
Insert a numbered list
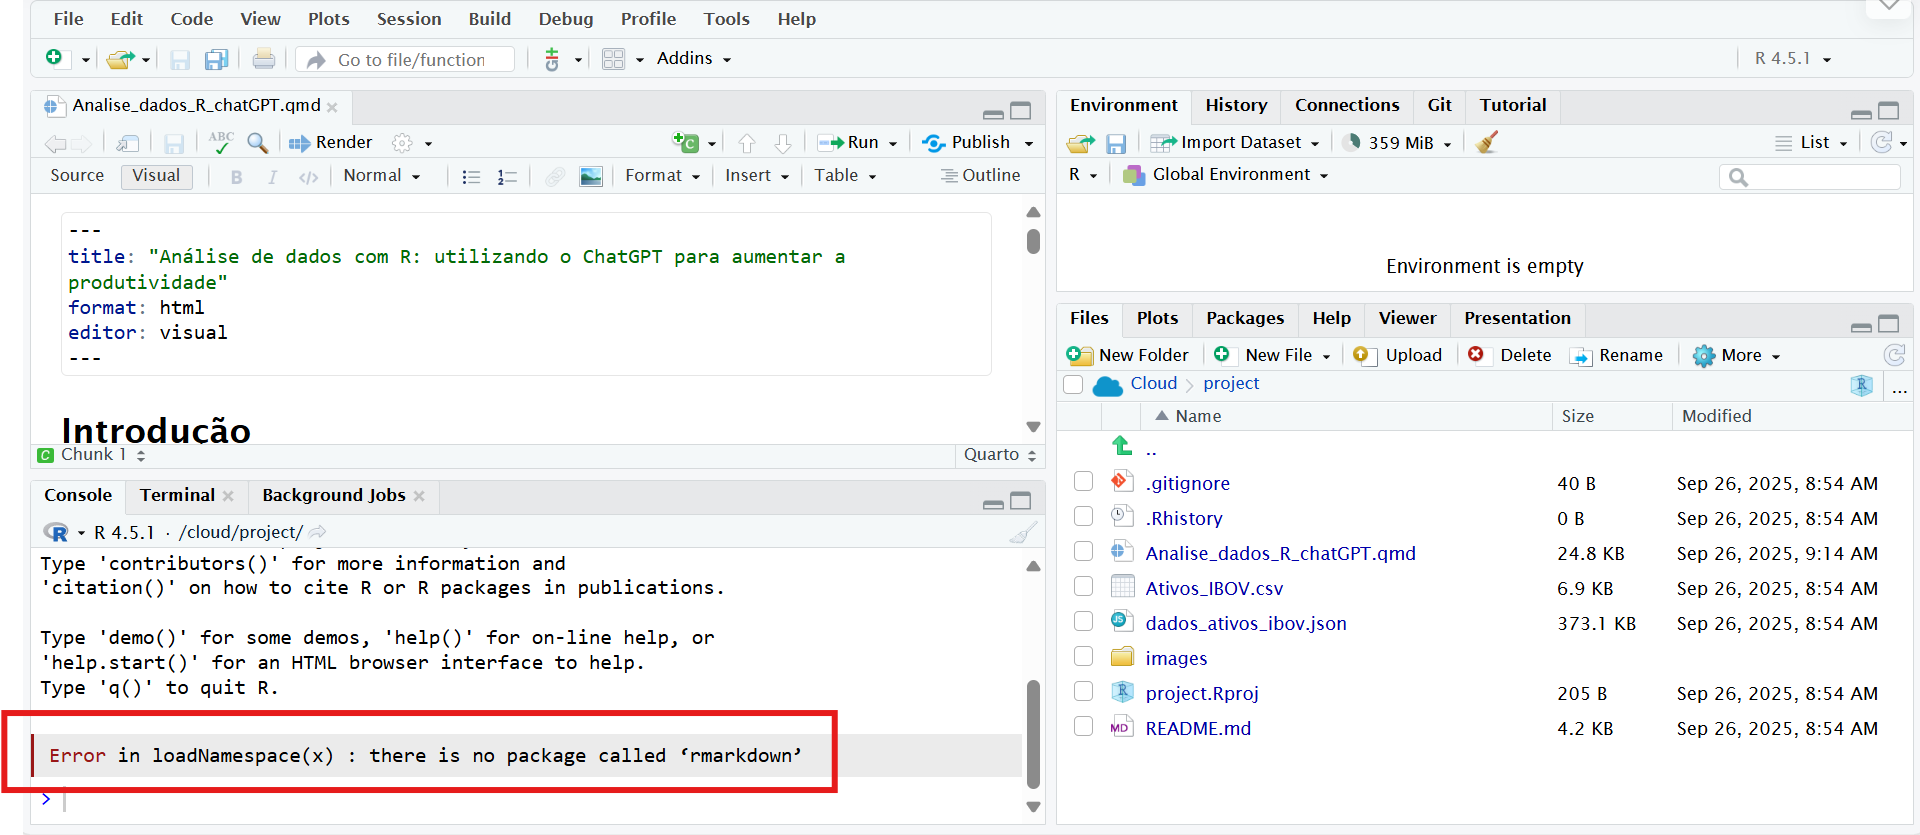pos(507,177)
